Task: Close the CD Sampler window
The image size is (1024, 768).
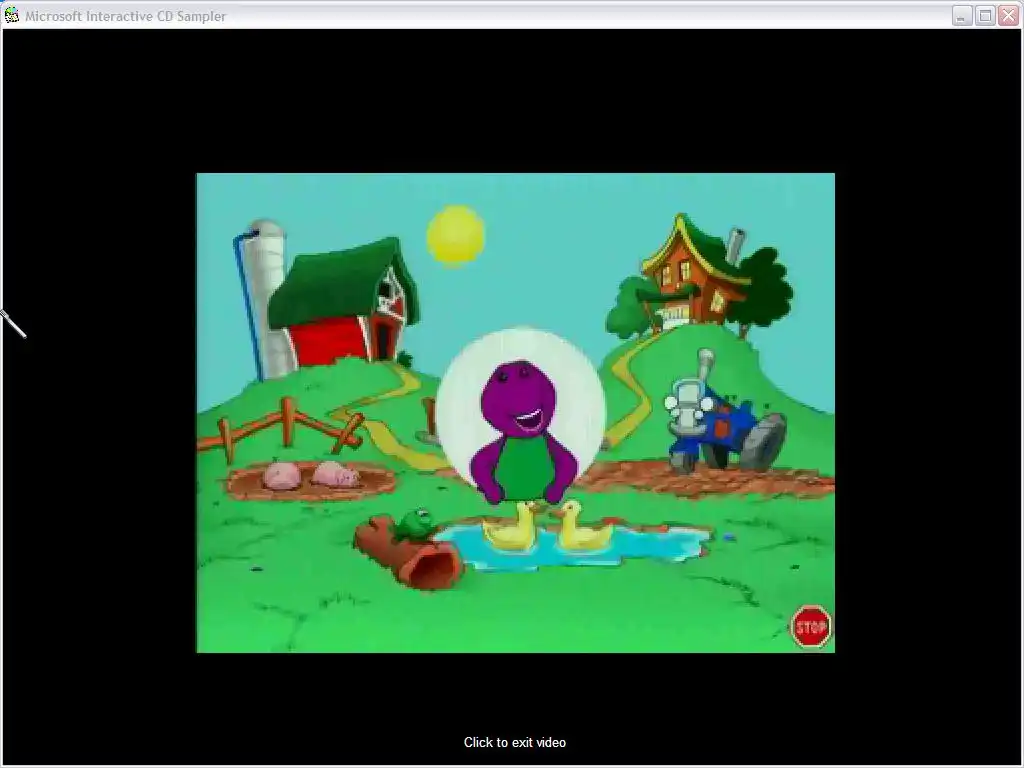Action: [1008, 16]
